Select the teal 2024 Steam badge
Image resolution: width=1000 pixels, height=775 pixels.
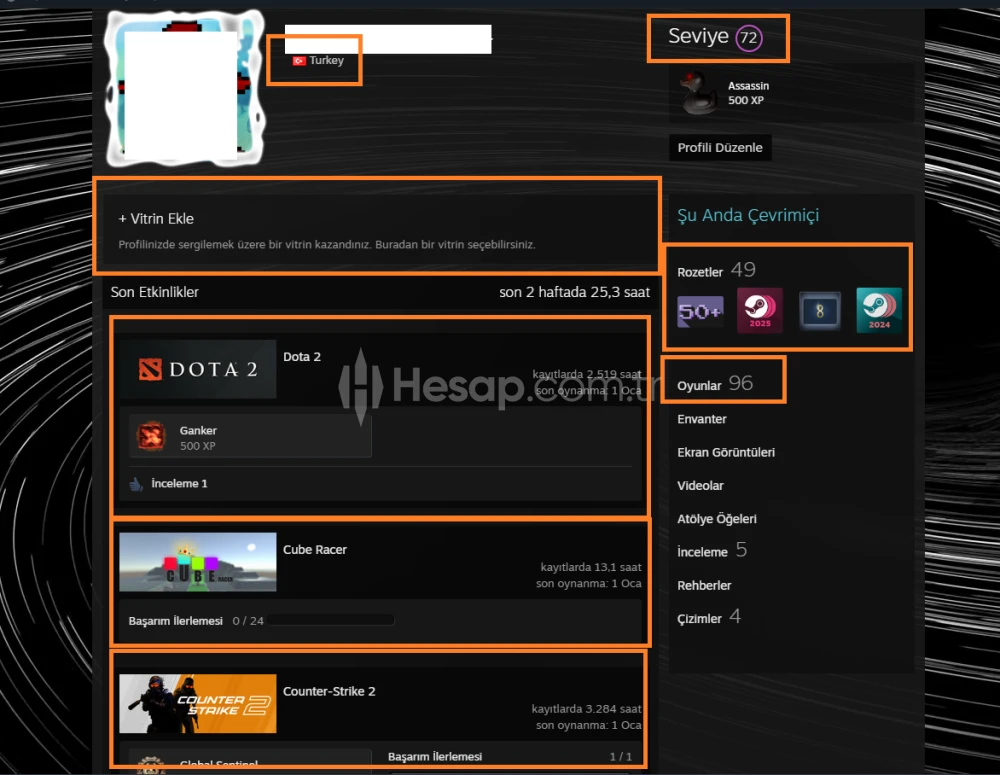coord(879,311)
